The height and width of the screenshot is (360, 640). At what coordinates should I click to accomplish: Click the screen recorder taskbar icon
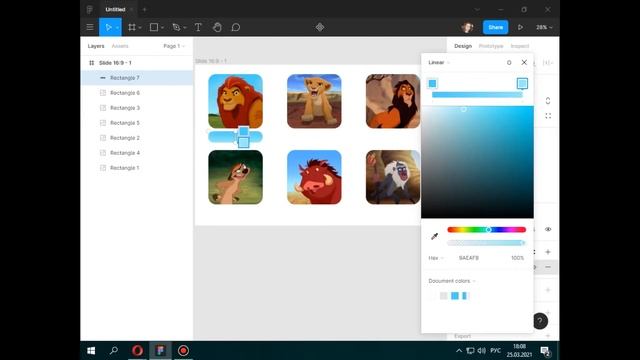coord(183,351)
